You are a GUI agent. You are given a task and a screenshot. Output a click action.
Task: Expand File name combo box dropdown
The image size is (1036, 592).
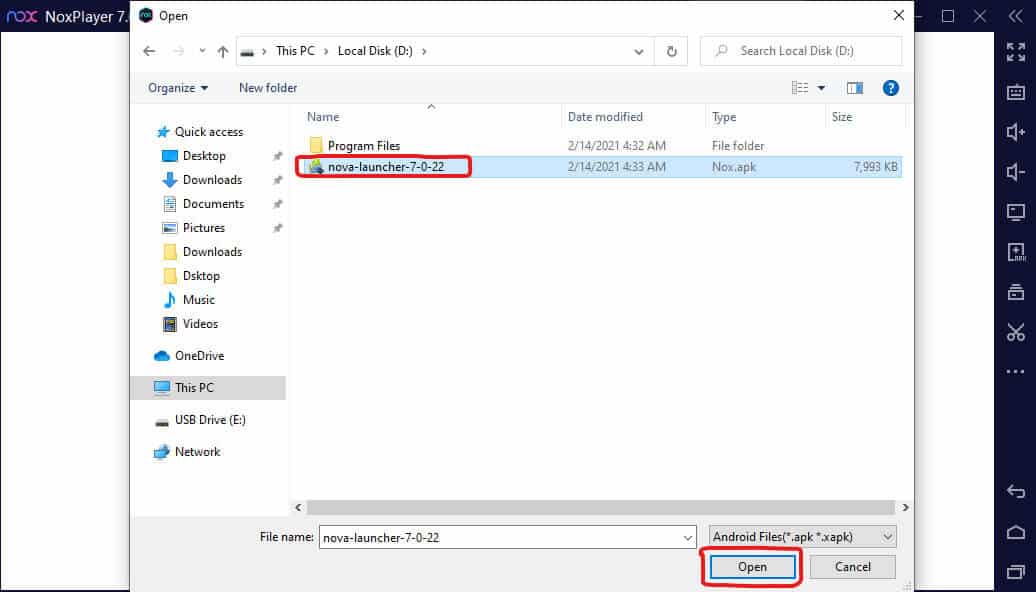(x=687, y=538)
